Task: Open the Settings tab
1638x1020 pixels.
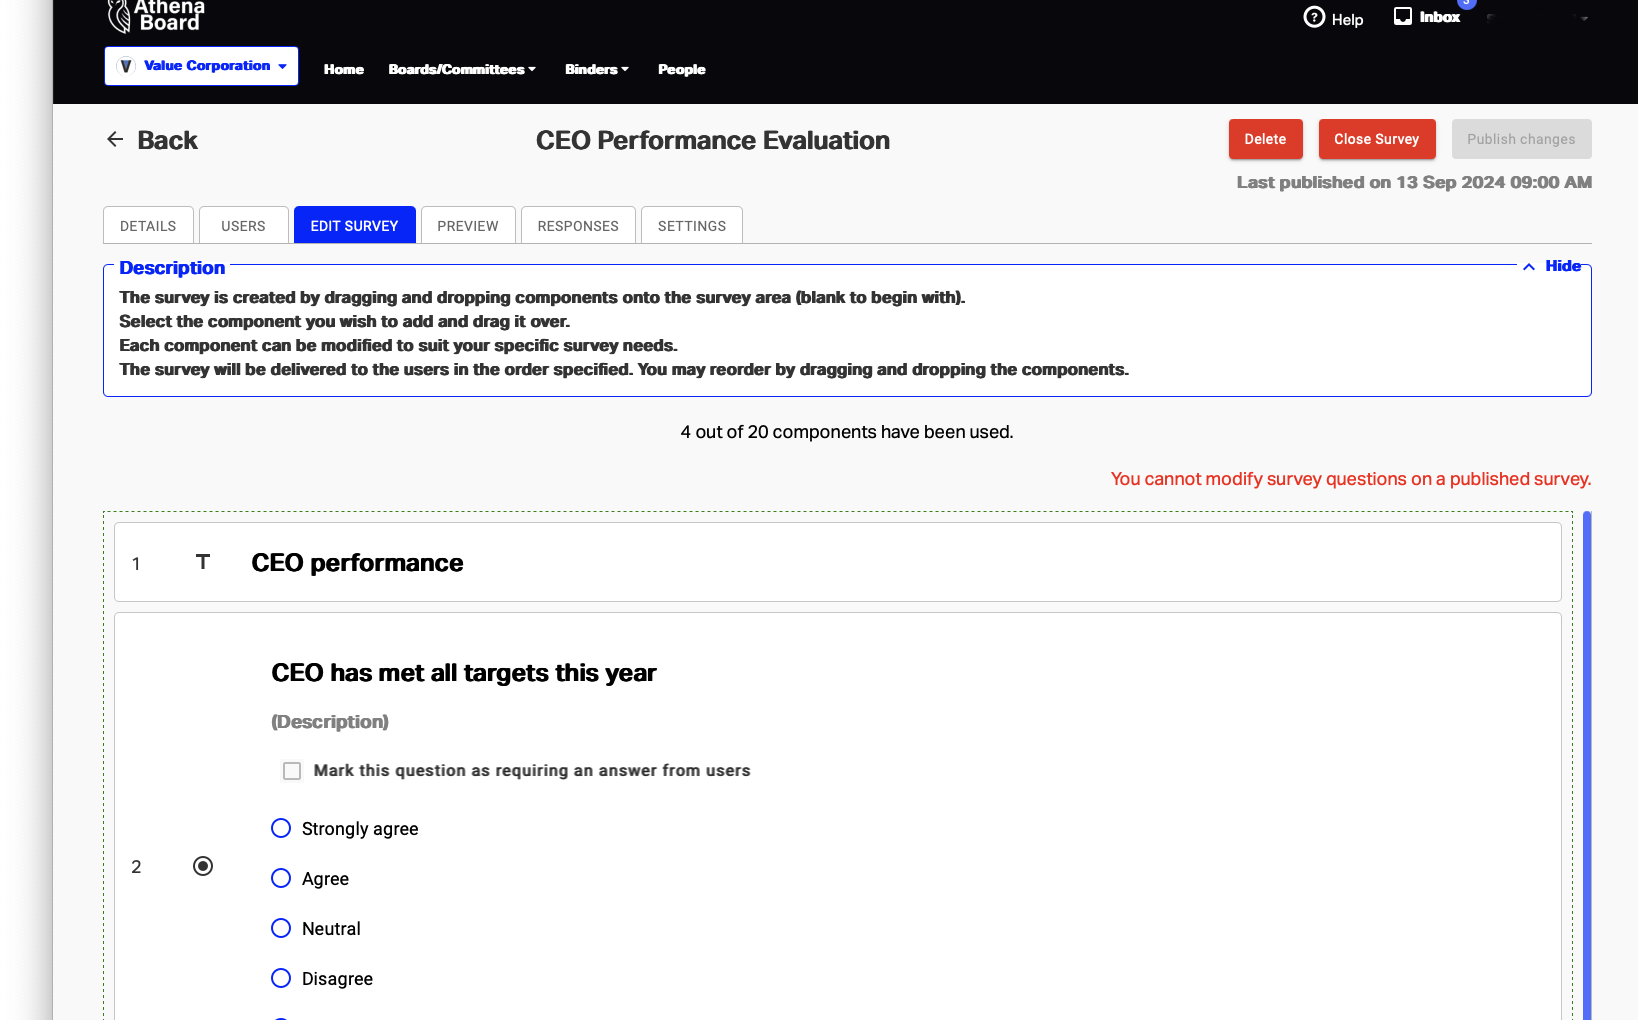Action: (x=692, y=225)
